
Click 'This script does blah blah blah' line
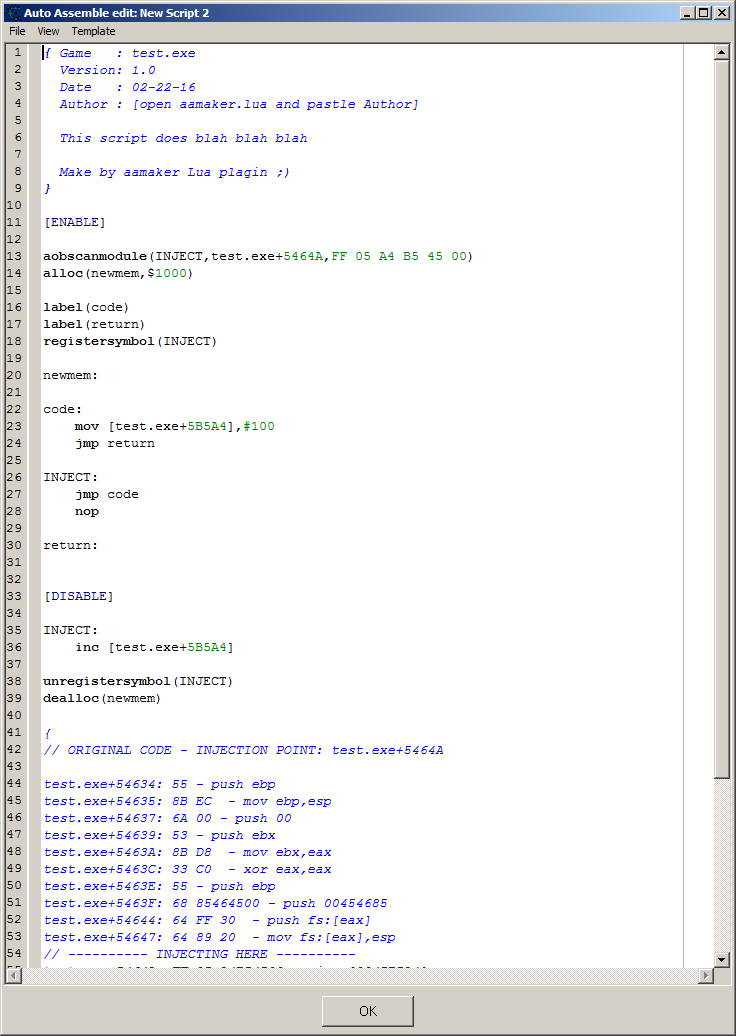tap(183, 138)
